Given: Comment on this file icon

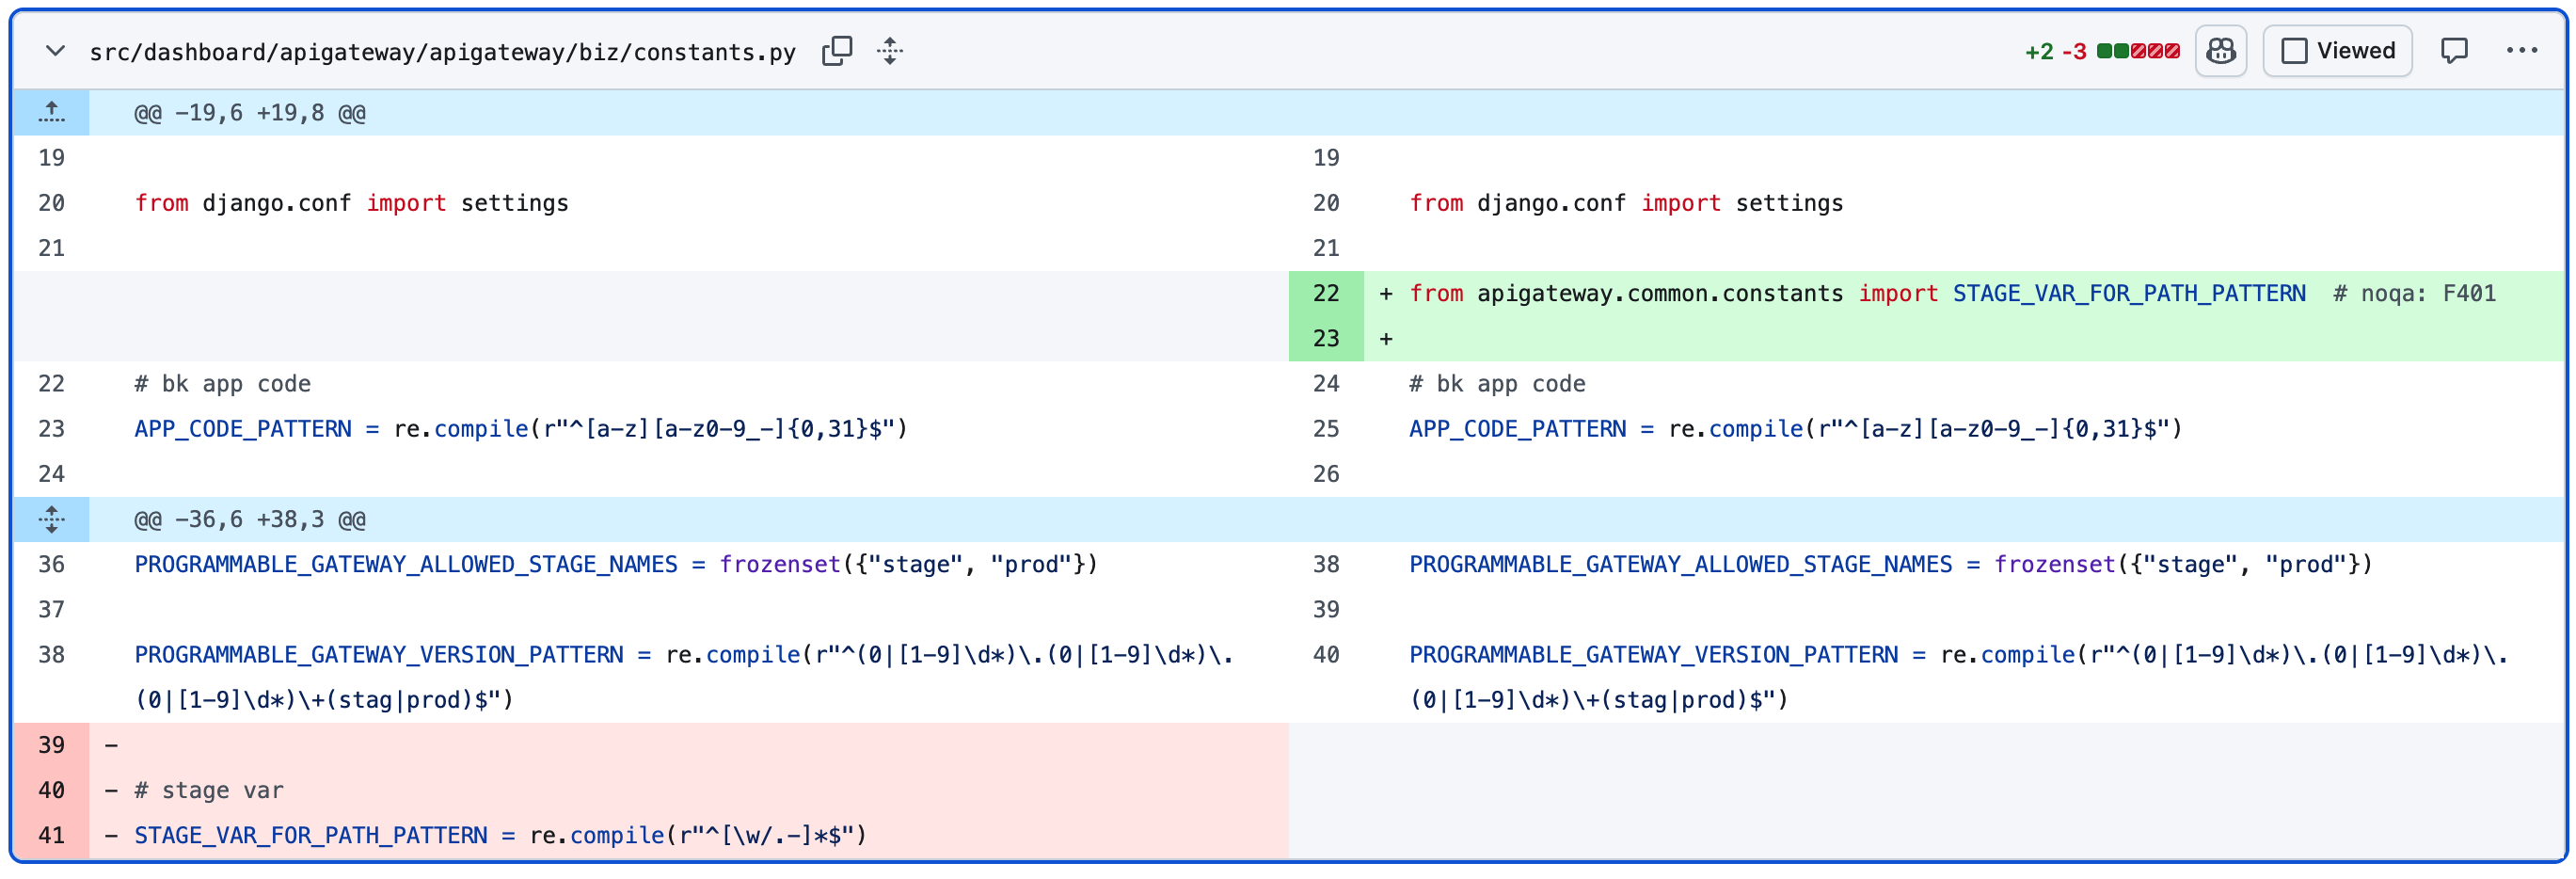Looking at the screenshot, I should [2454, 51].
